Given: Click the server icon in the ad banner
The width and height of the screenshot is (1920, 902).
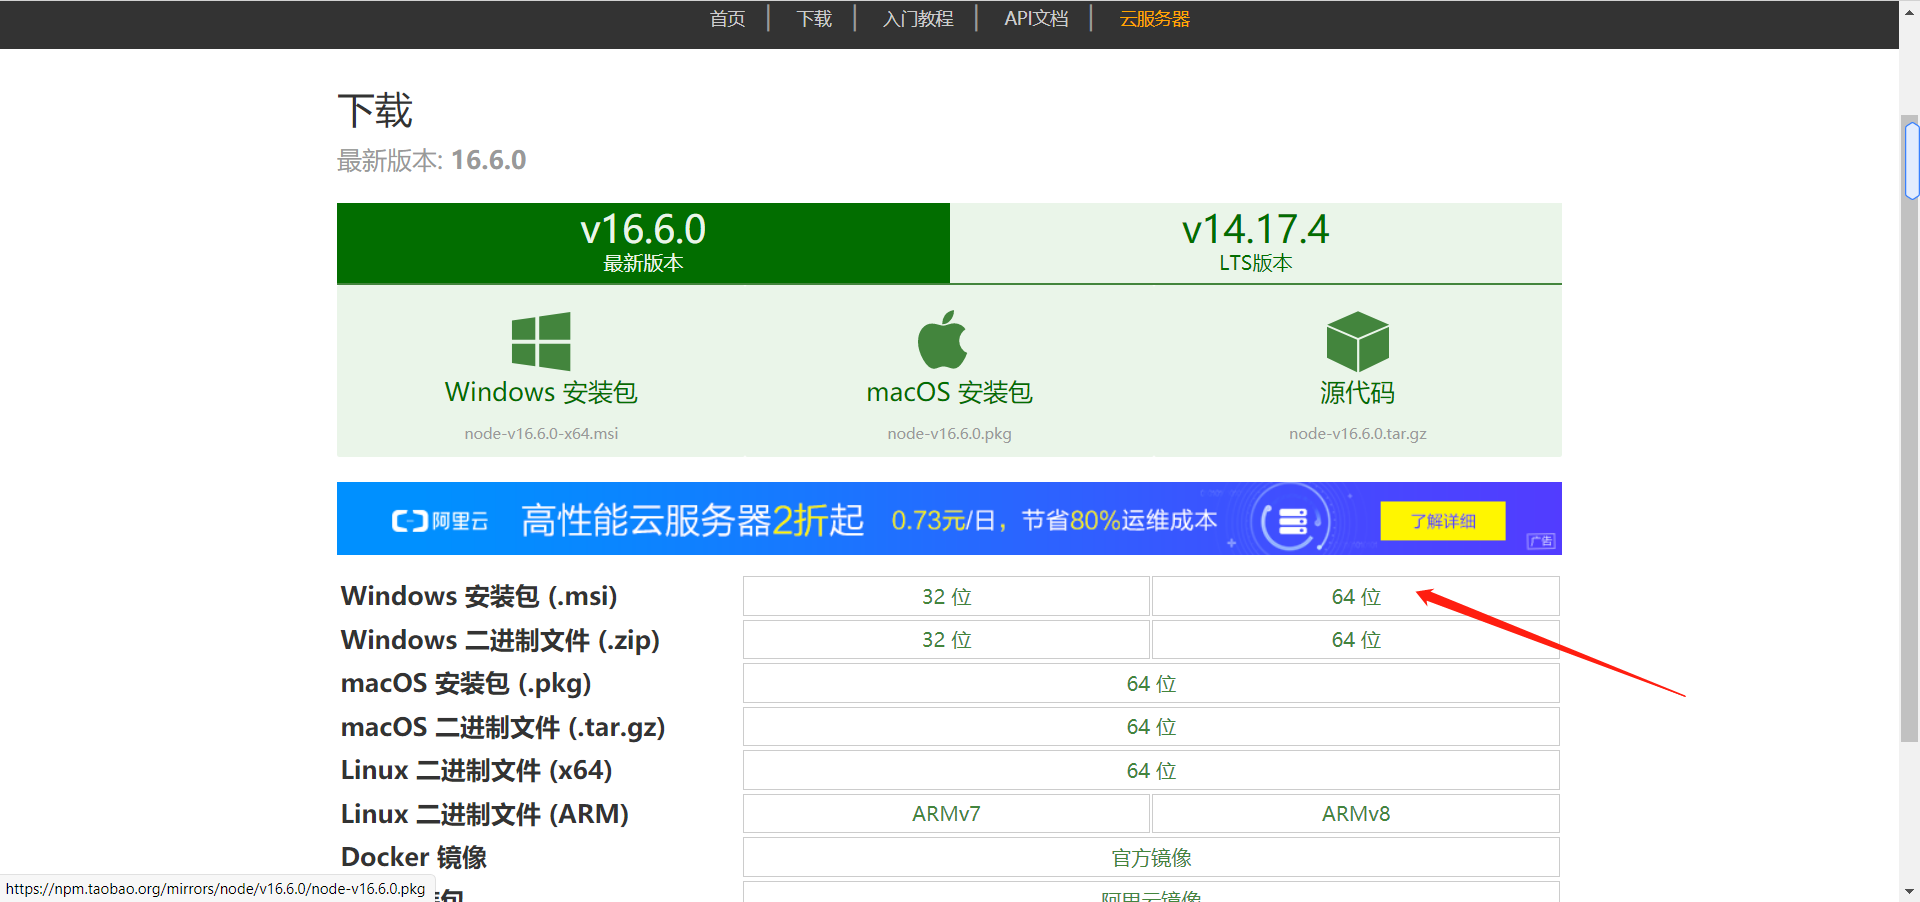Looking at the screenshot, I should (1292, 520).
